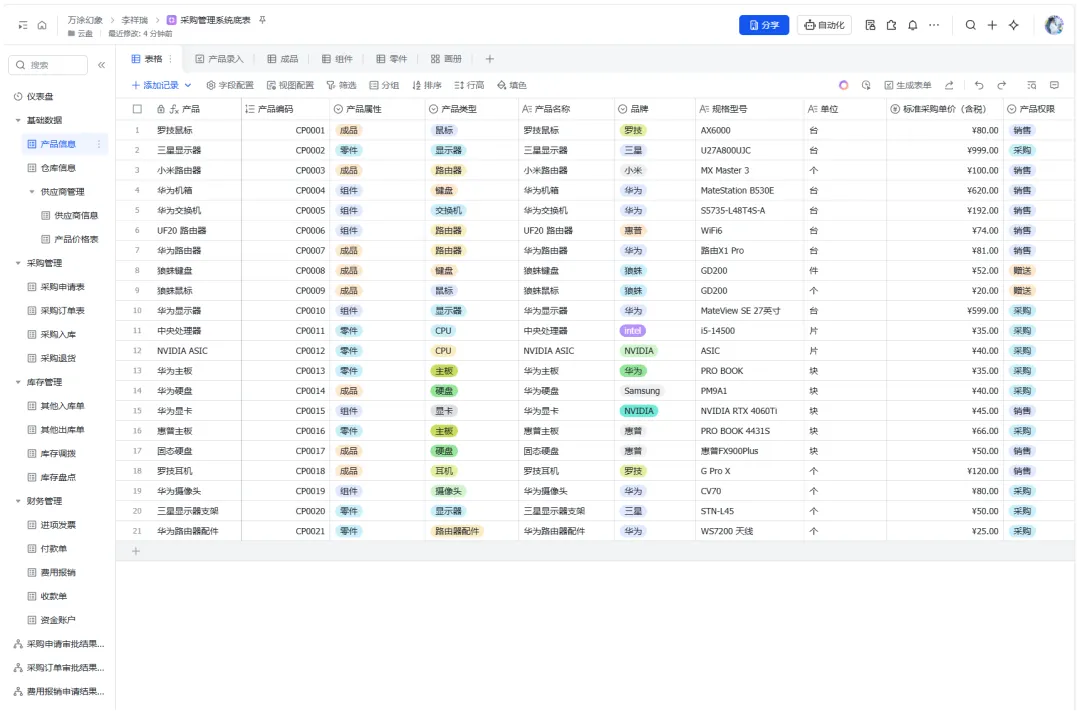The image size is (1080, 714).
Task: Open the user avatar menu
Action: pos(1054,25)
